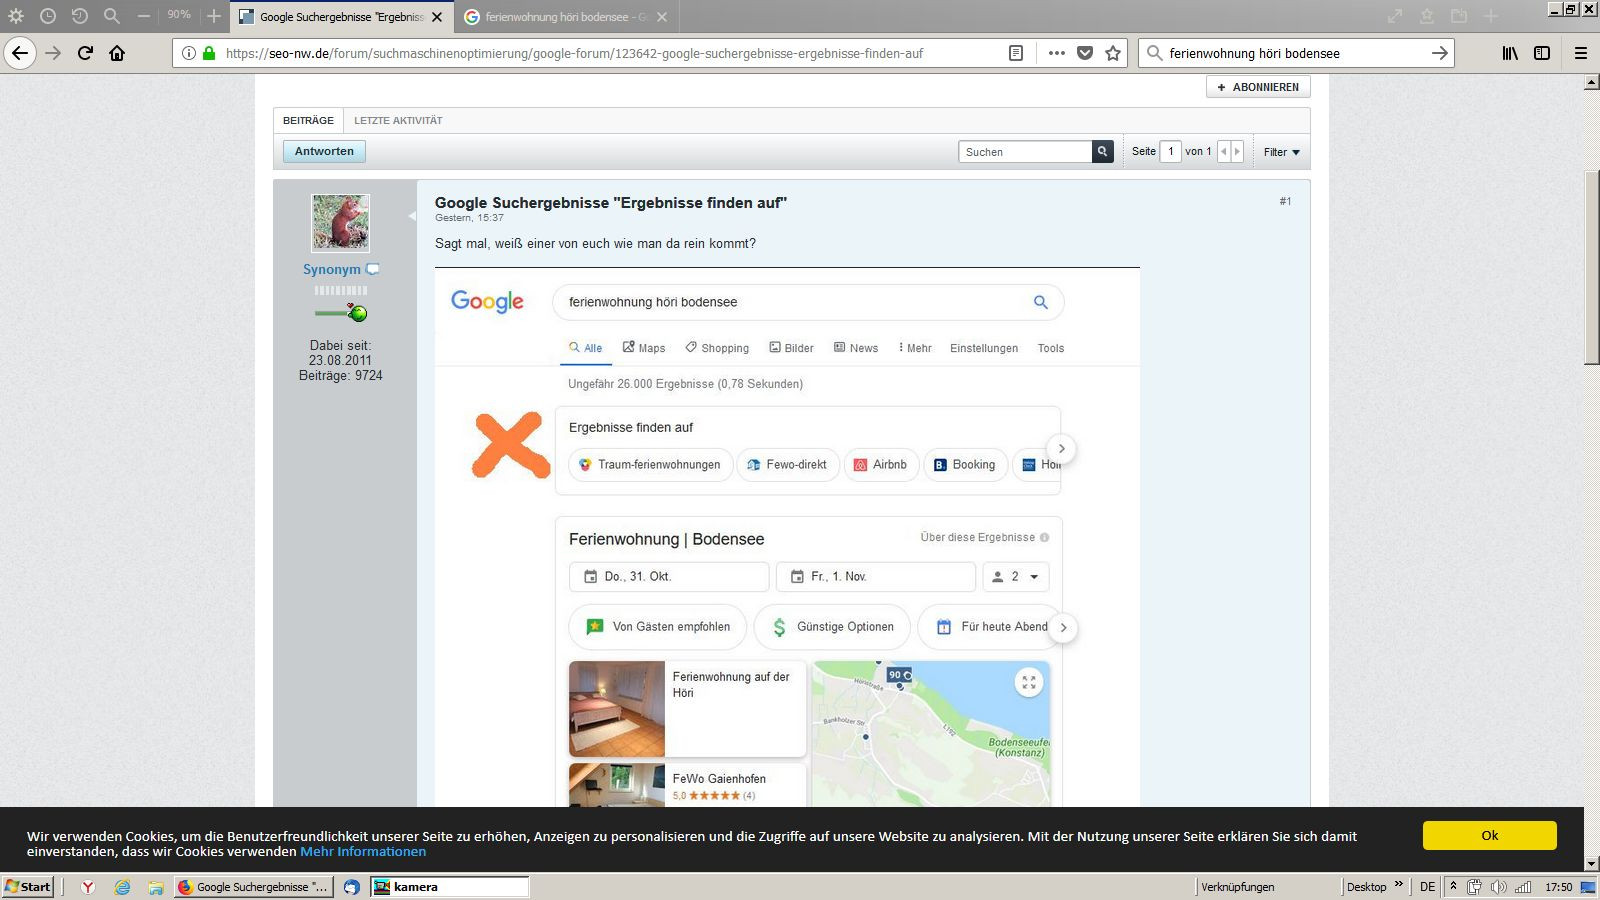Open page actions three-dots menu
Viewport: 1600px width, 900px height.
[1056, 53]
